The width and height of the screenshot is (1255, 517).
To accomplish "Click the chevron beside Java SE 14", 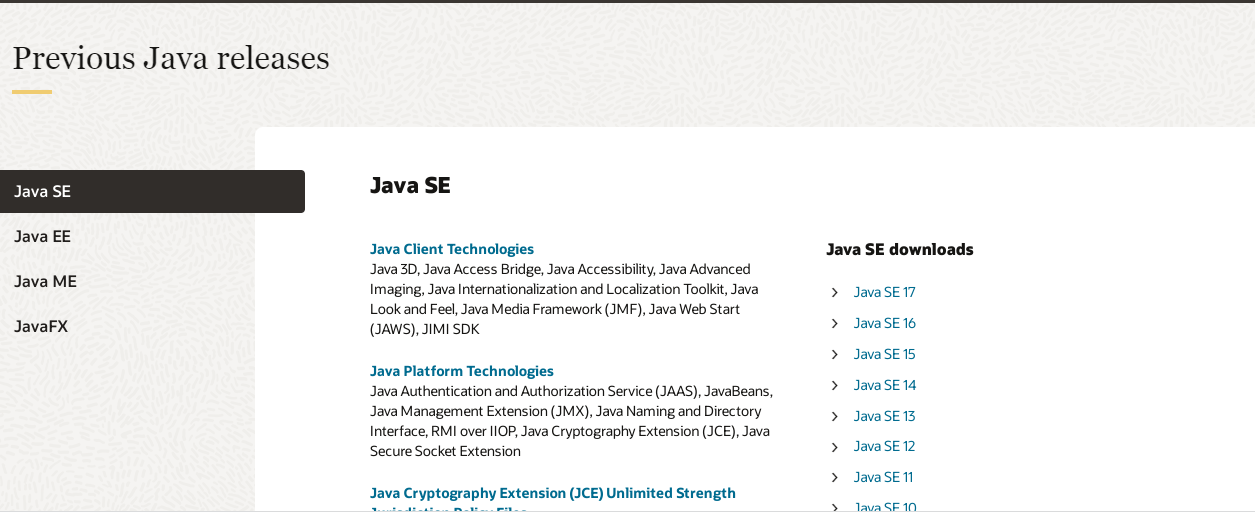I will [x=835, y=385].
